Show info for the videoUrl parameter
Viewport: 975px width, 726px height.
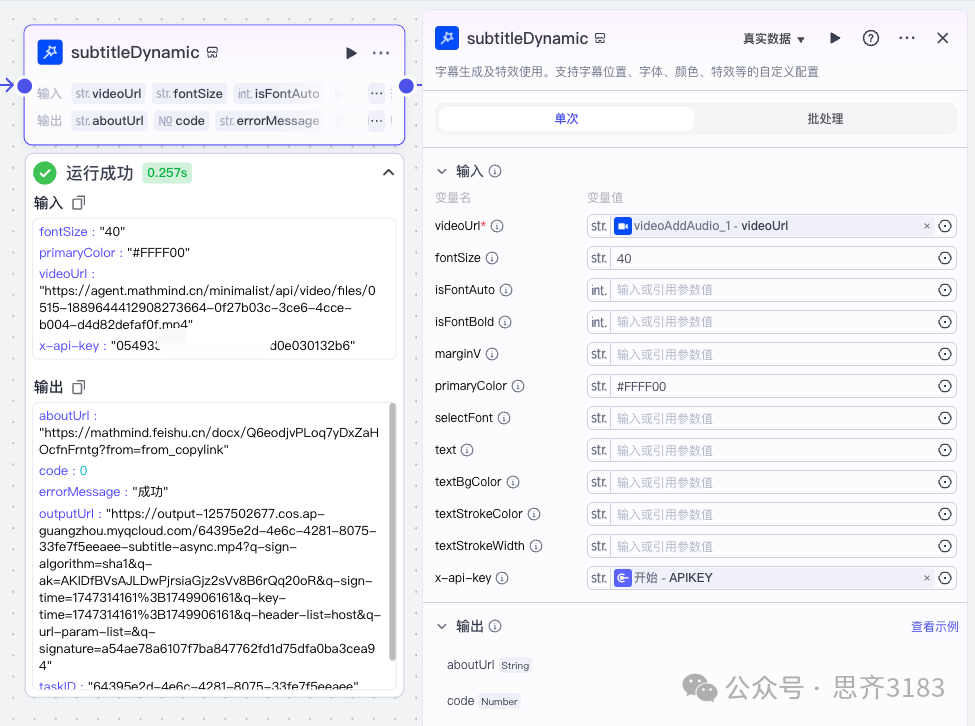point(497,226)
